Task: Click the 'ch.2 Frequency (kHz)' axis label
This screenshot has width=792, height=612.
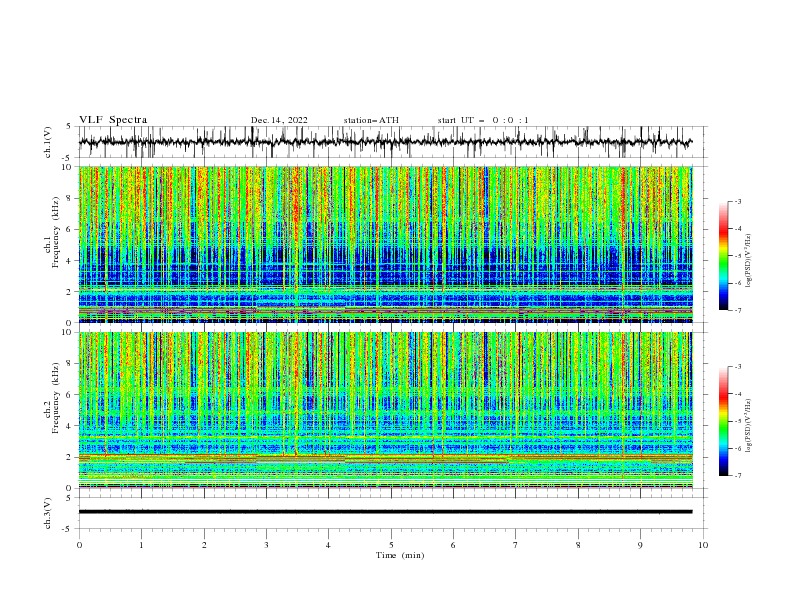Action: point(52,398)
